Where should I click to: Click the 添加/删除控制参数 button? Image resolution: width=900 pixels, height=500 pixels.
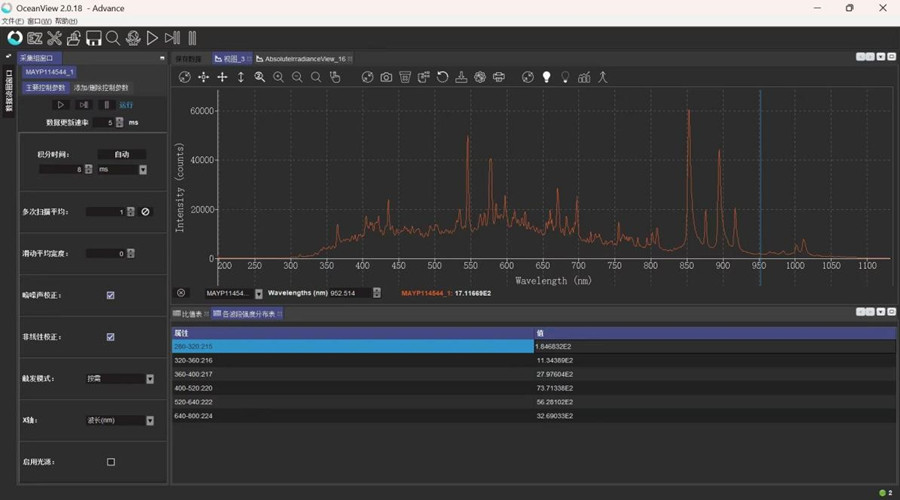click(x=101, y=88)
